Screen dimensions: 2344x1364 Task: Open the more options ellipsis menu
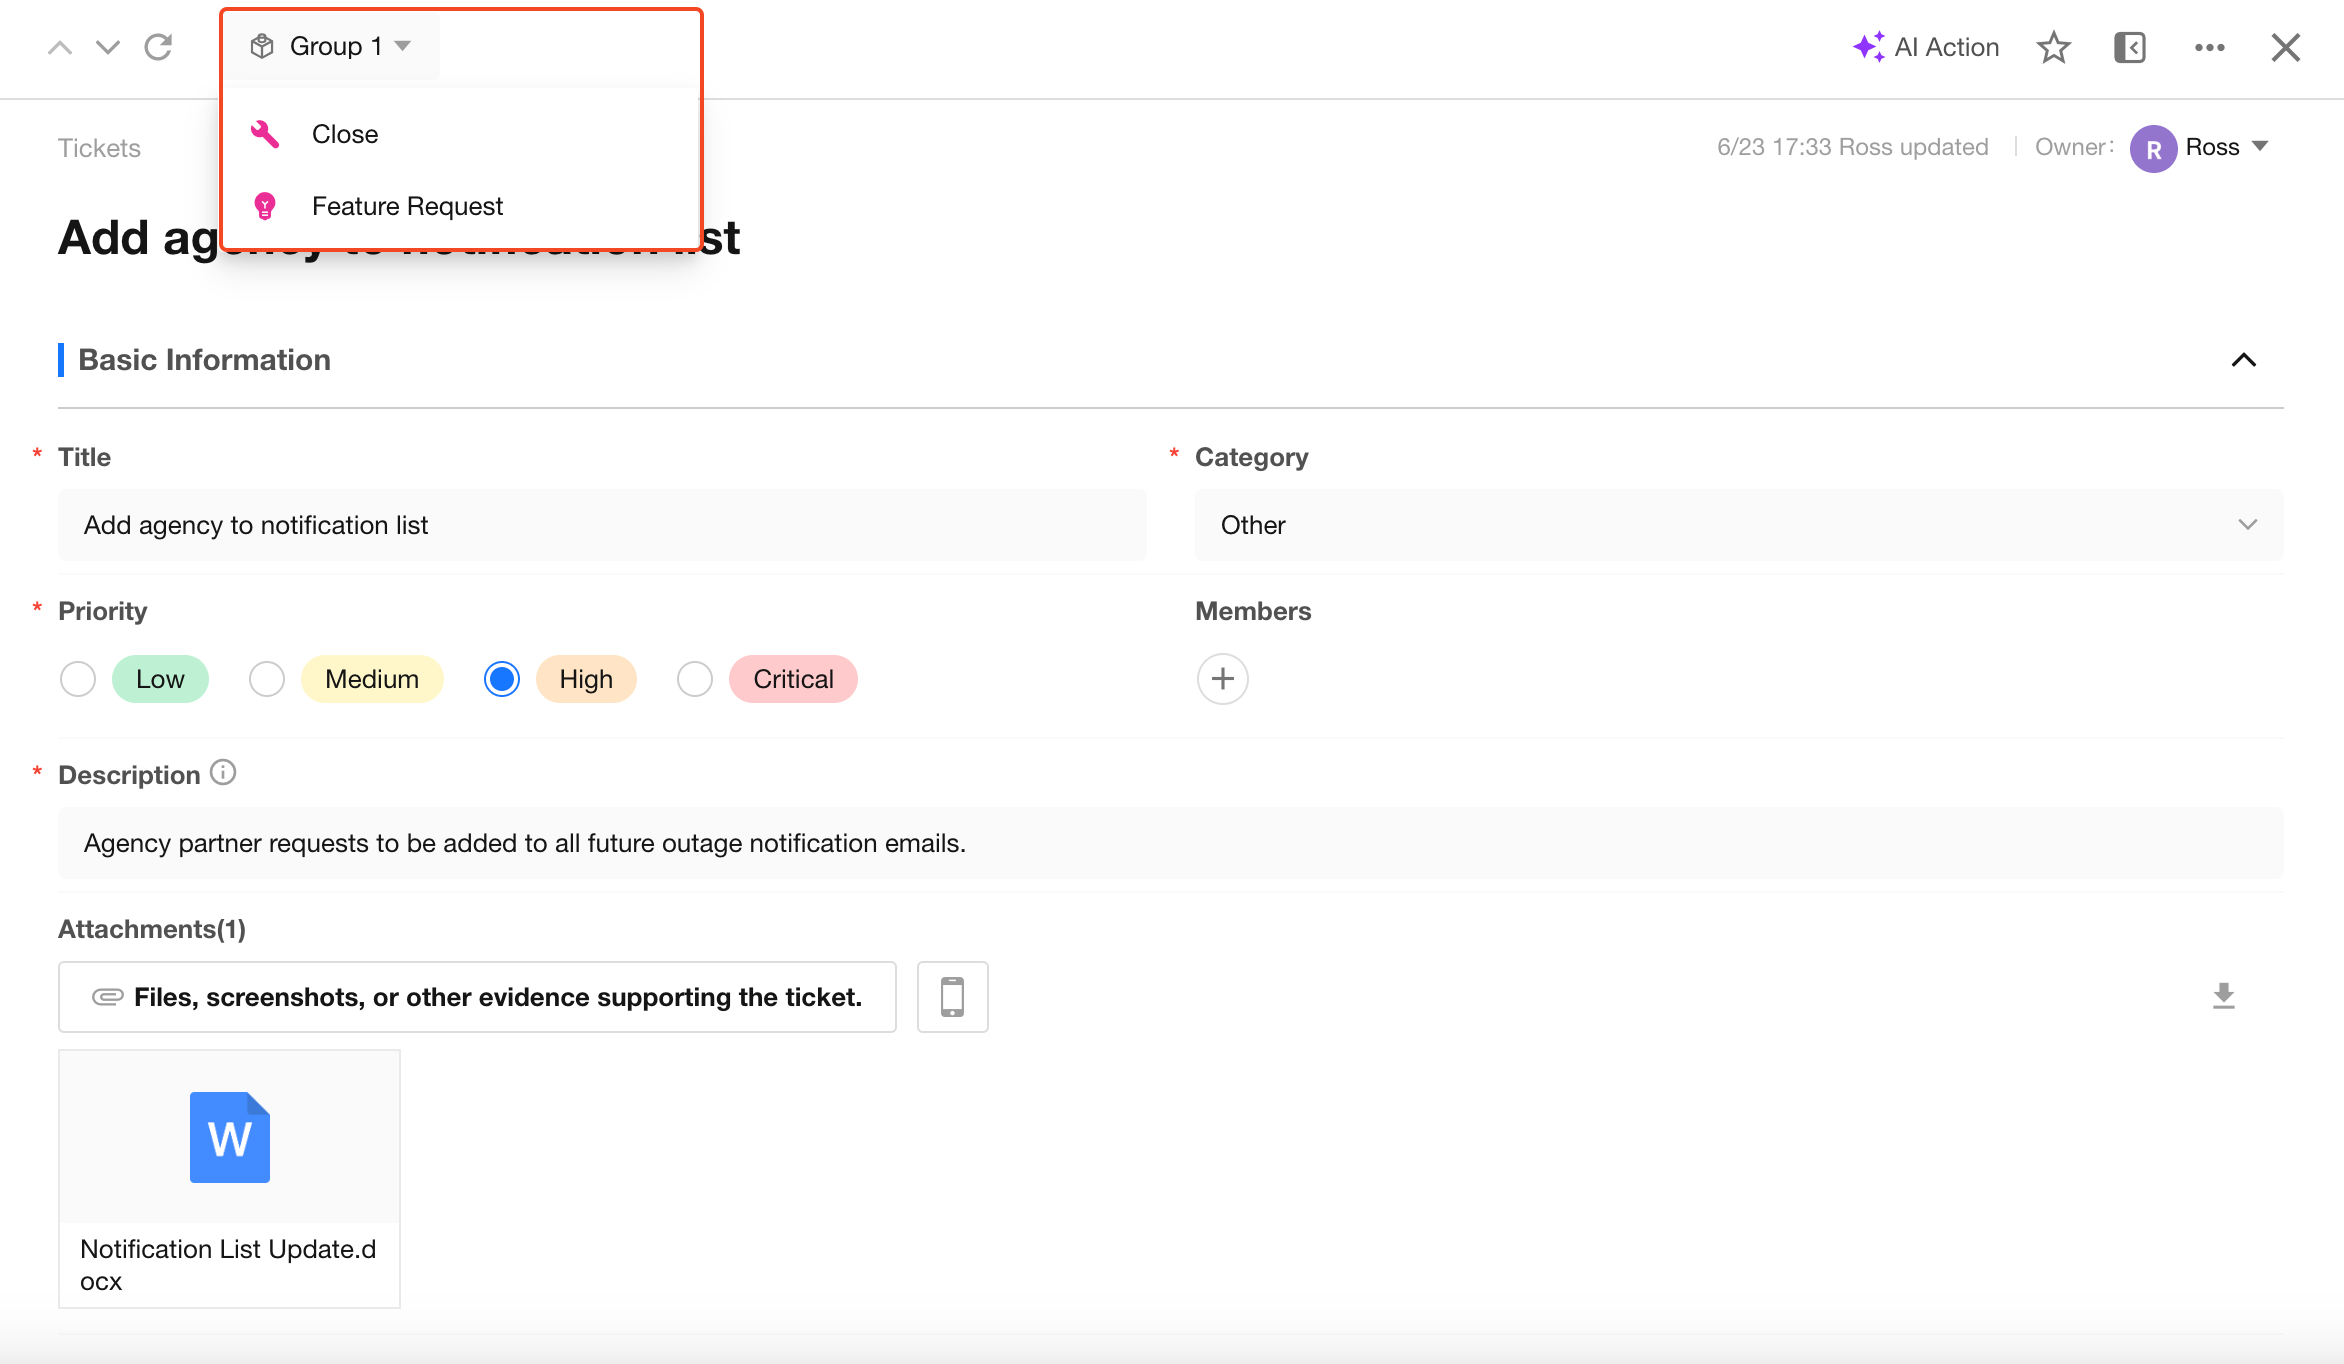(x=2209, y=47)
